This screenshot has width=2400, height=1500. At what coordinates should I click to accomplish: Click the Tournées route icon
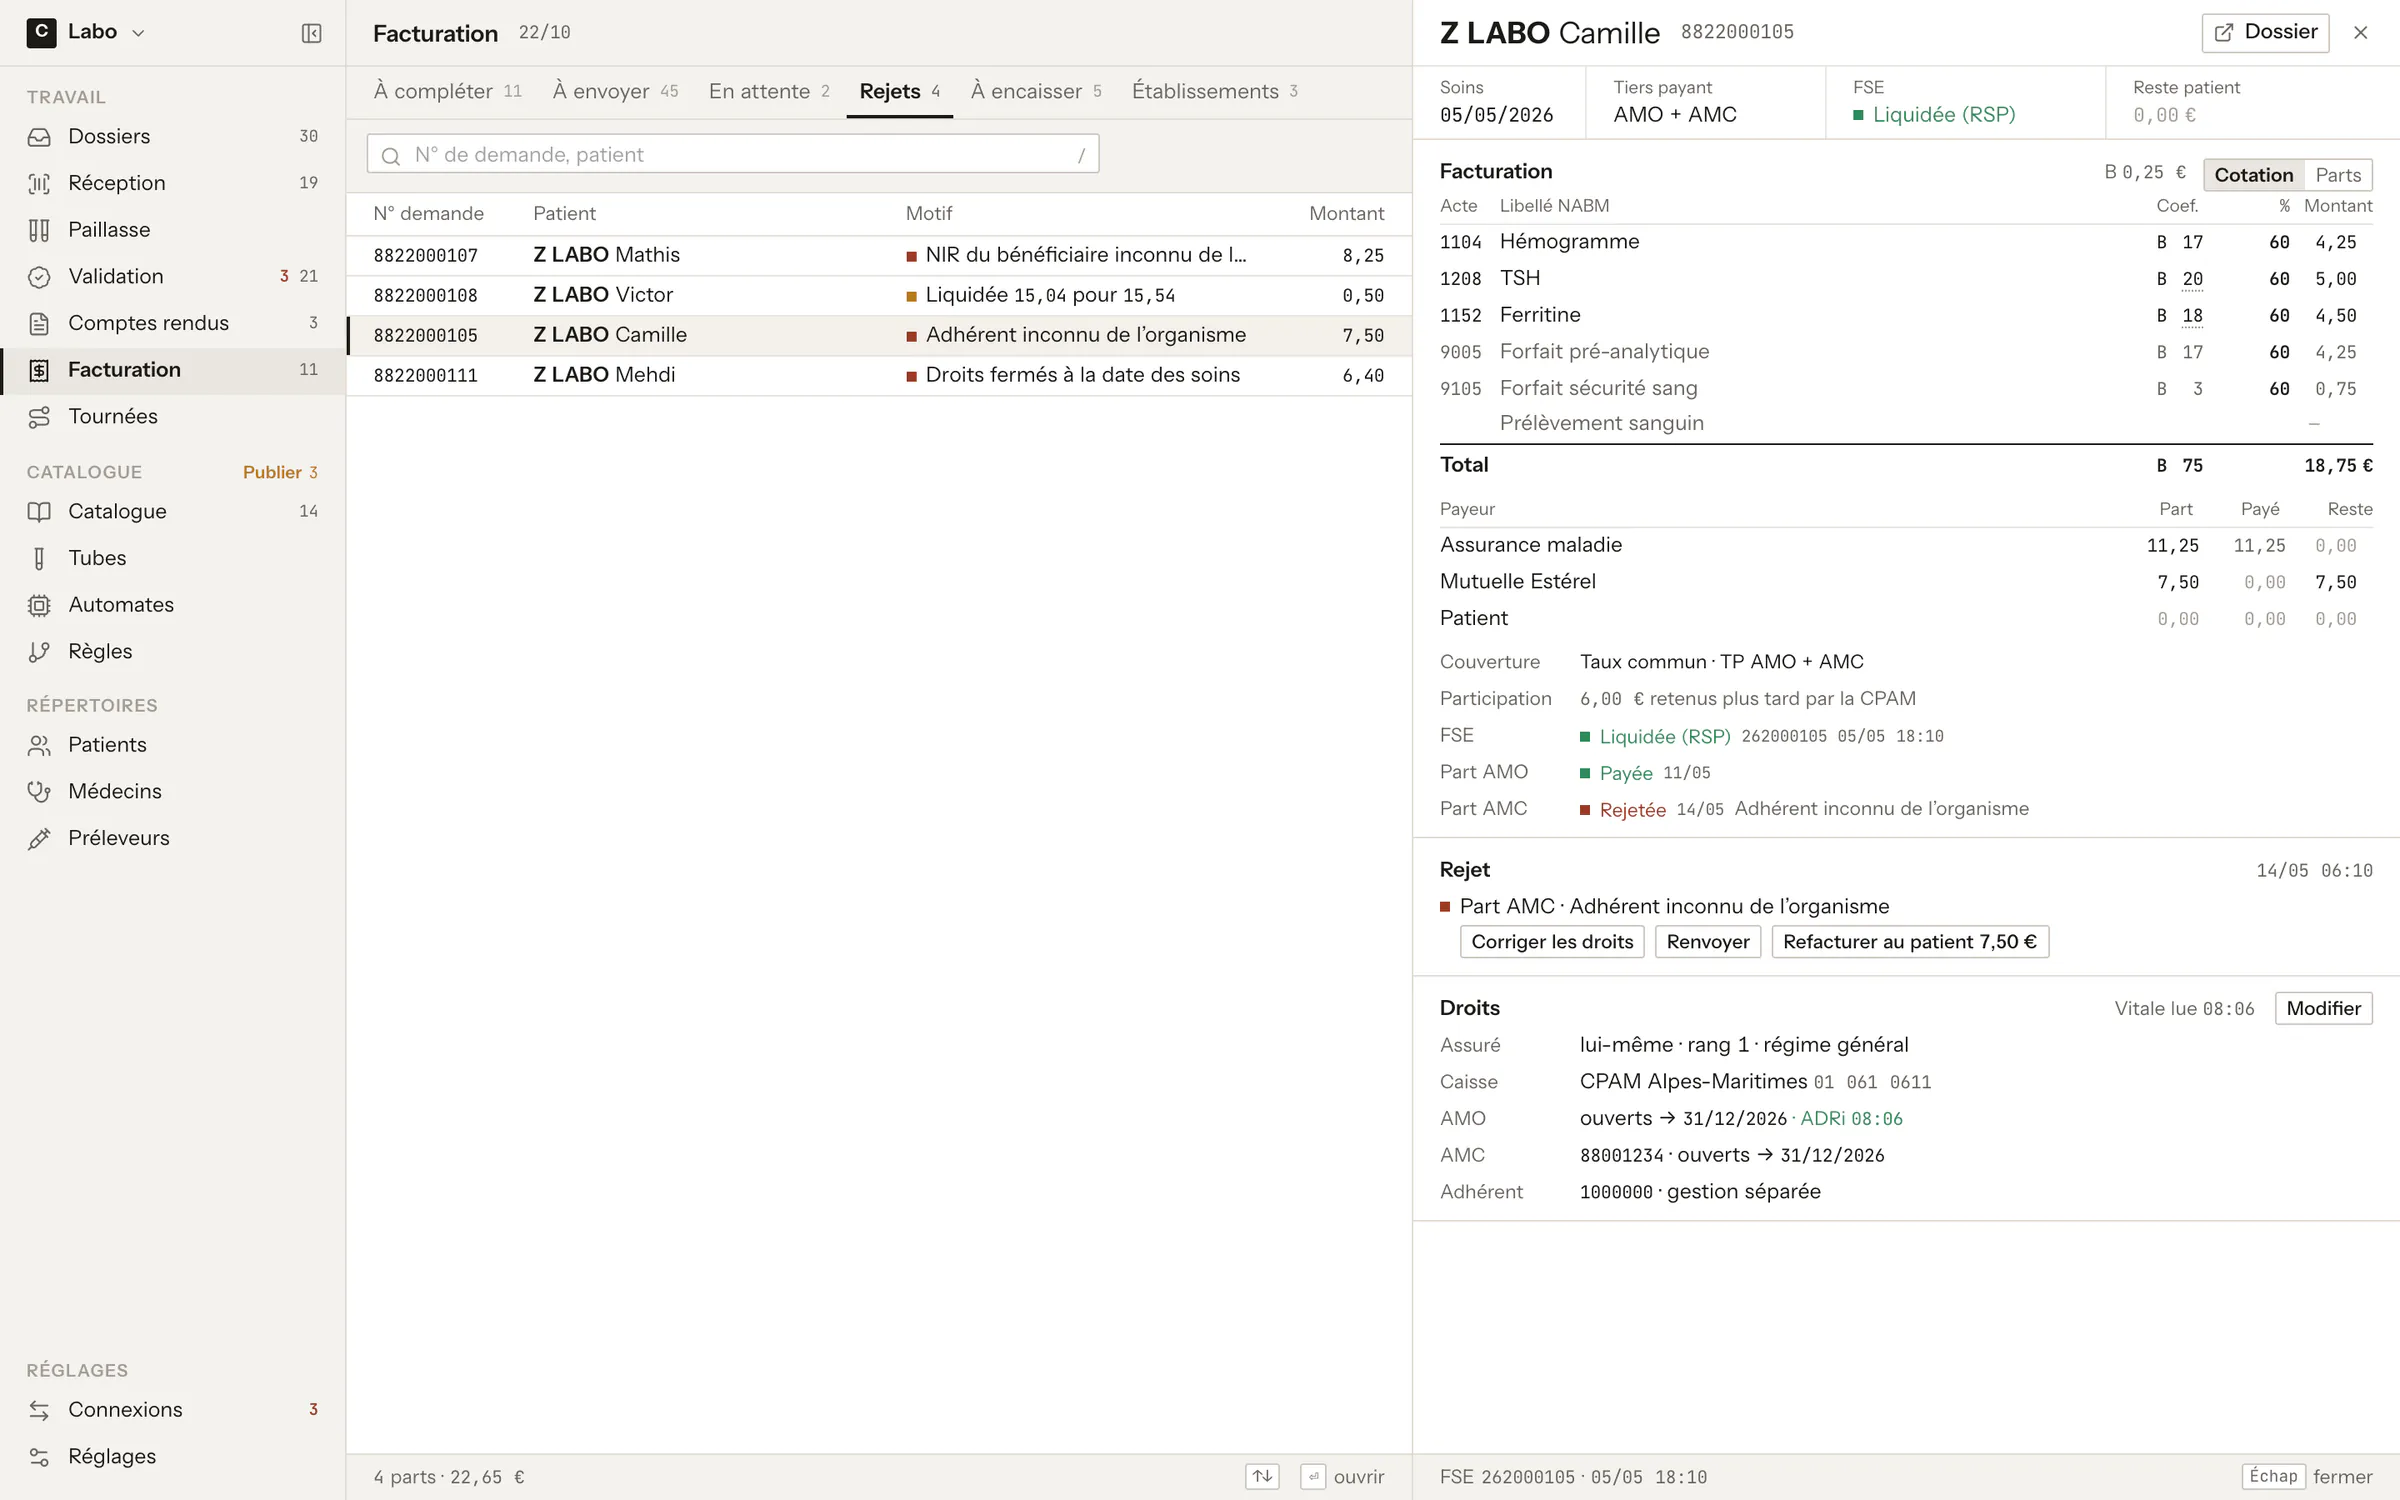(39, 417)
